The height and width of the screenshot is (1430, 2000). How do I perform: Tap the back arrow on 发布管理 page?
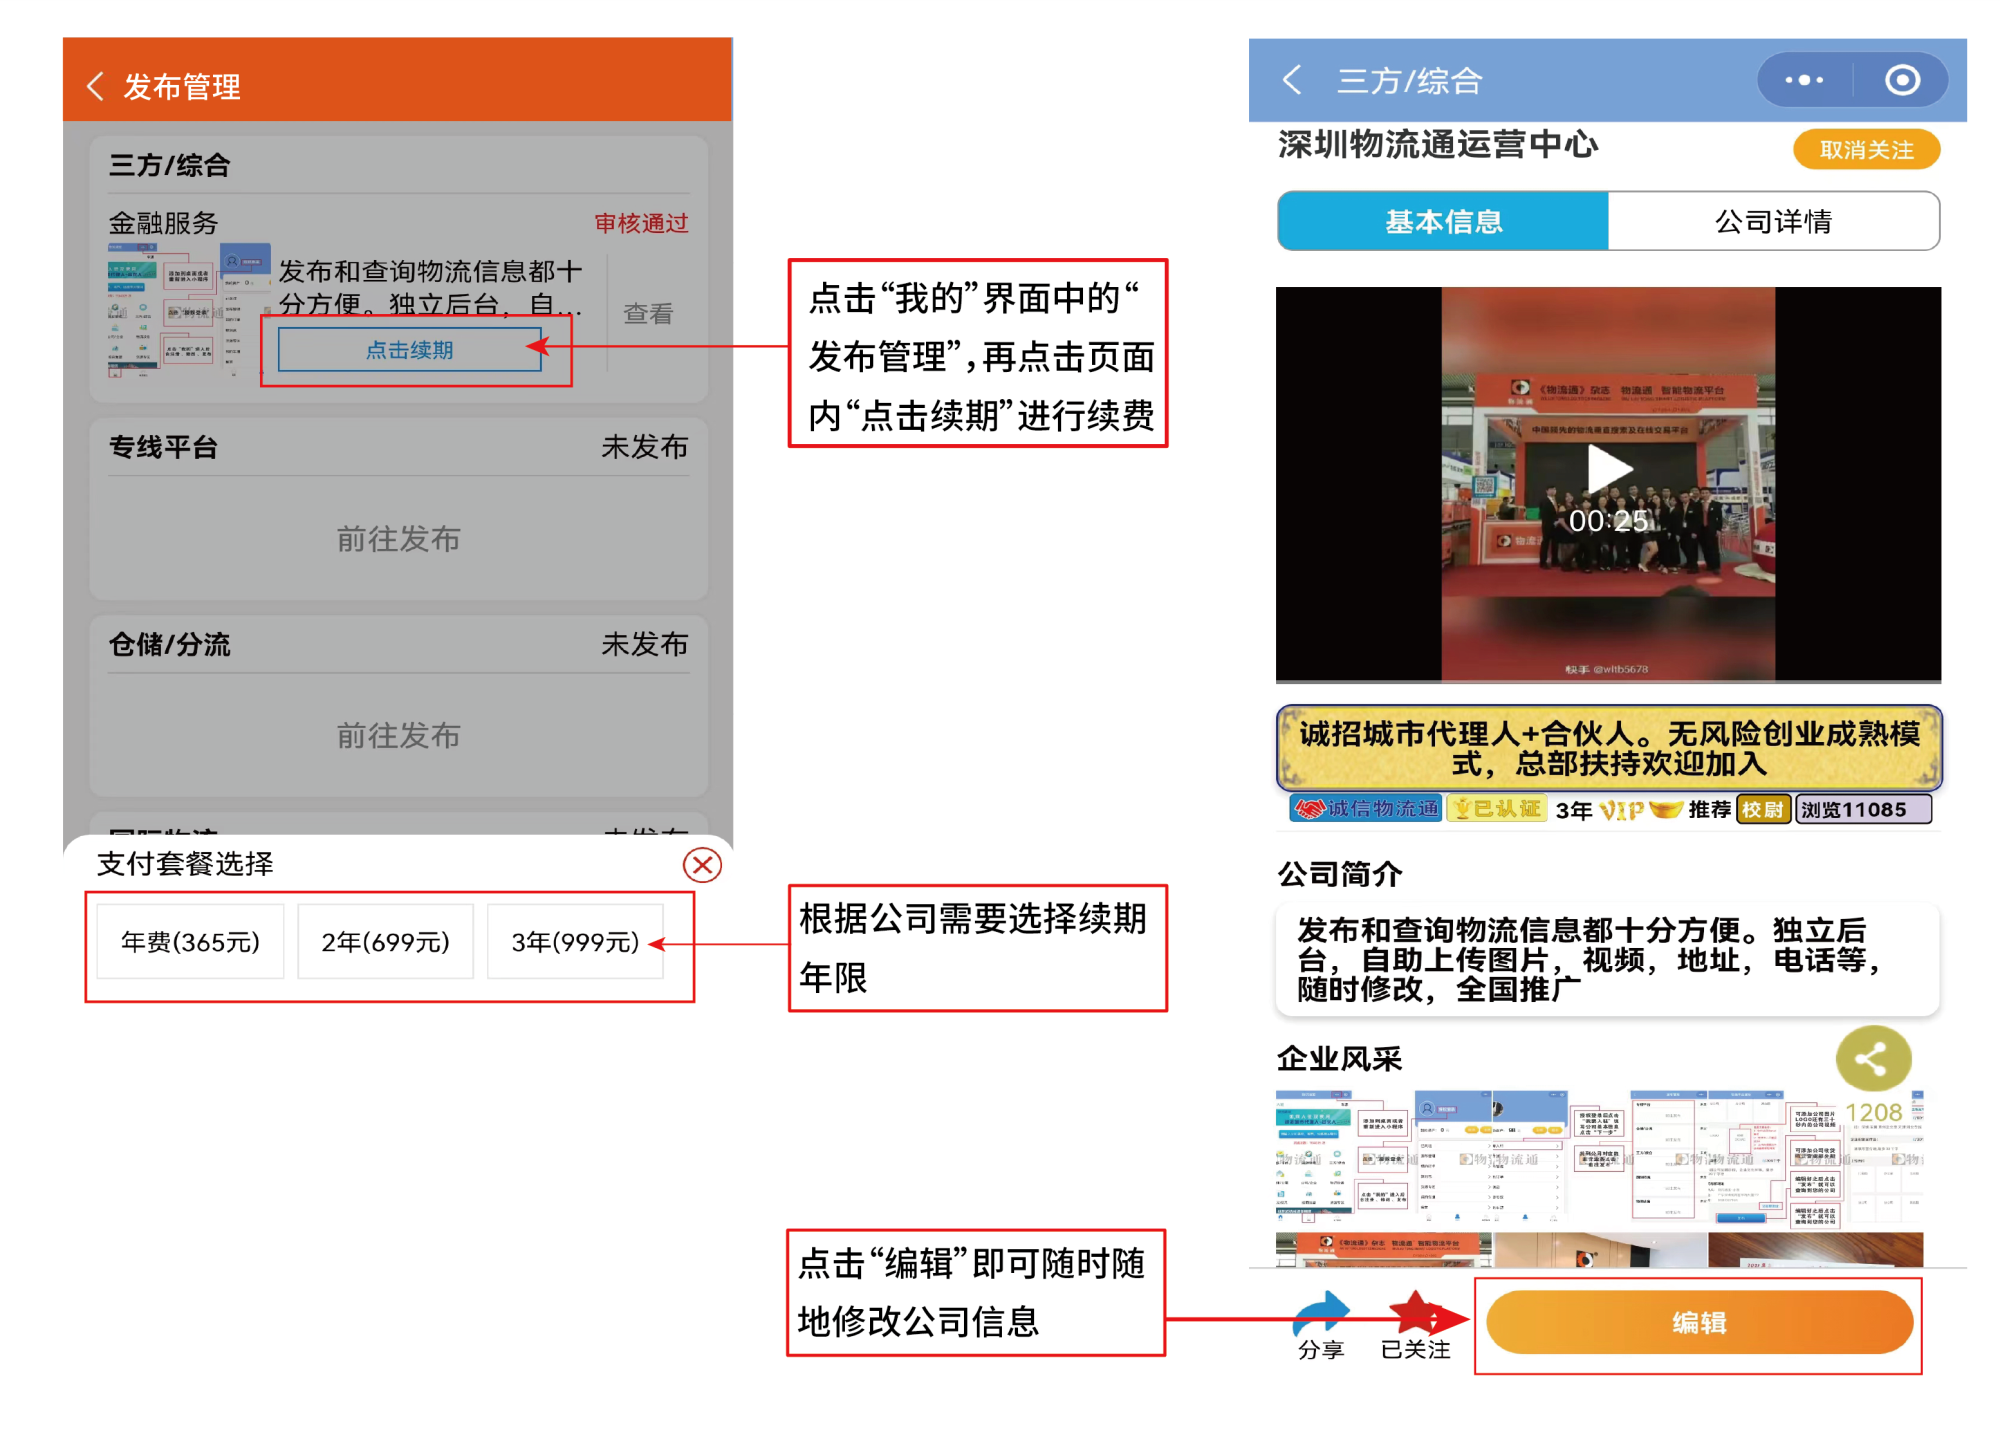95,86
